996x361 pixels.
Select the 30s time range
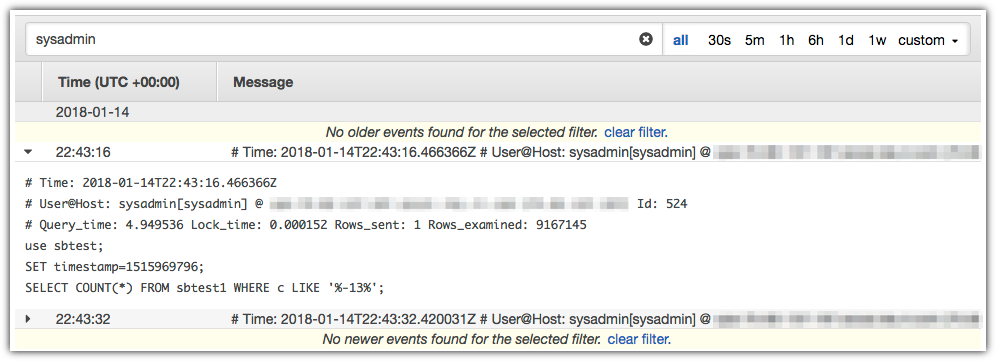click(x=719, y=40)
